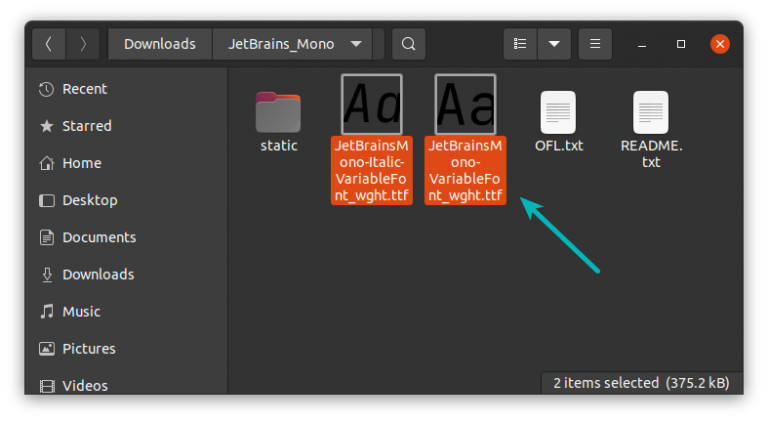Screen dimensions: 768x423
Task: Navigate to Home in sidebar
Action: pos(81,163)
